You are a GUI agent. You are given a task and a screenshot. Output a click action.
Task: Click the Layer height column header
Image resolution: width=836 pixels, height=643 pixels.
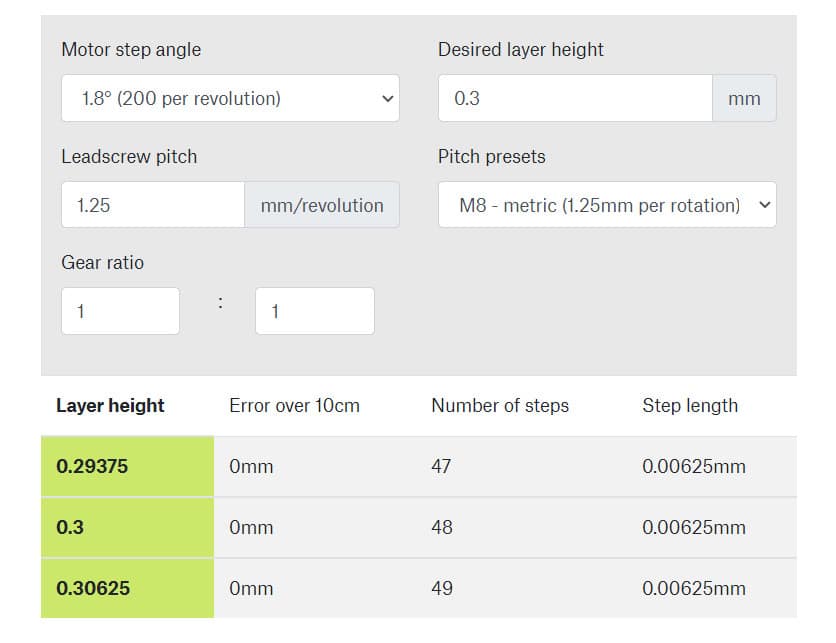[x=110, y=406]
